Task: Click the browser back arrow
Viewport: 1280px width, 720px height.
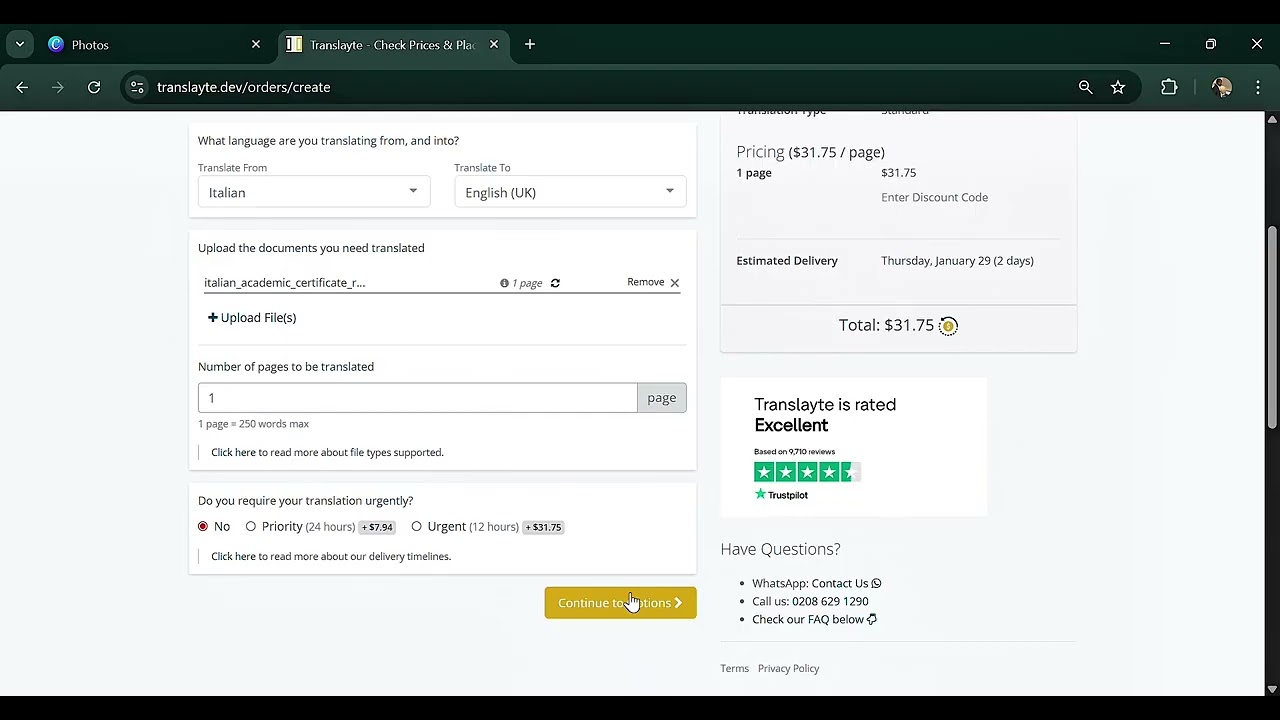Action: tap(22, 87)
